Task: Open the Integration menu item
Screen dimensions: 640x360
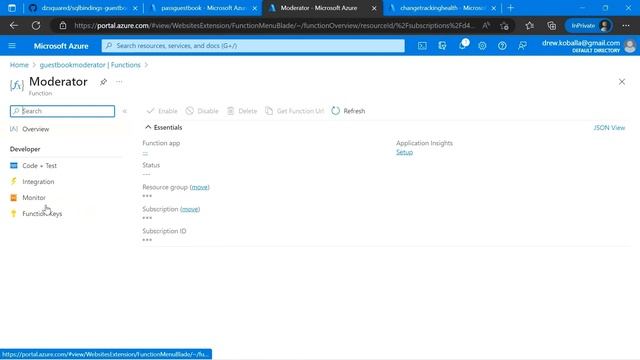Action: click(38, 181)
